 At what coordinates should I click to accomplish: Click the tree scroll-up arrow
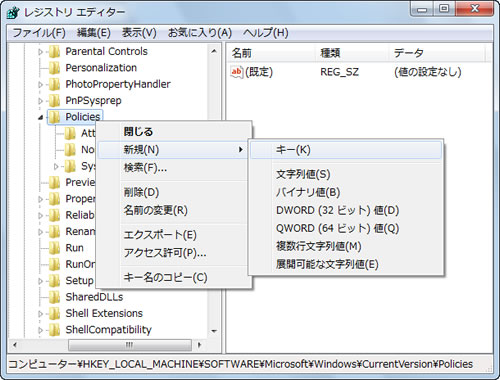point(214,51)
